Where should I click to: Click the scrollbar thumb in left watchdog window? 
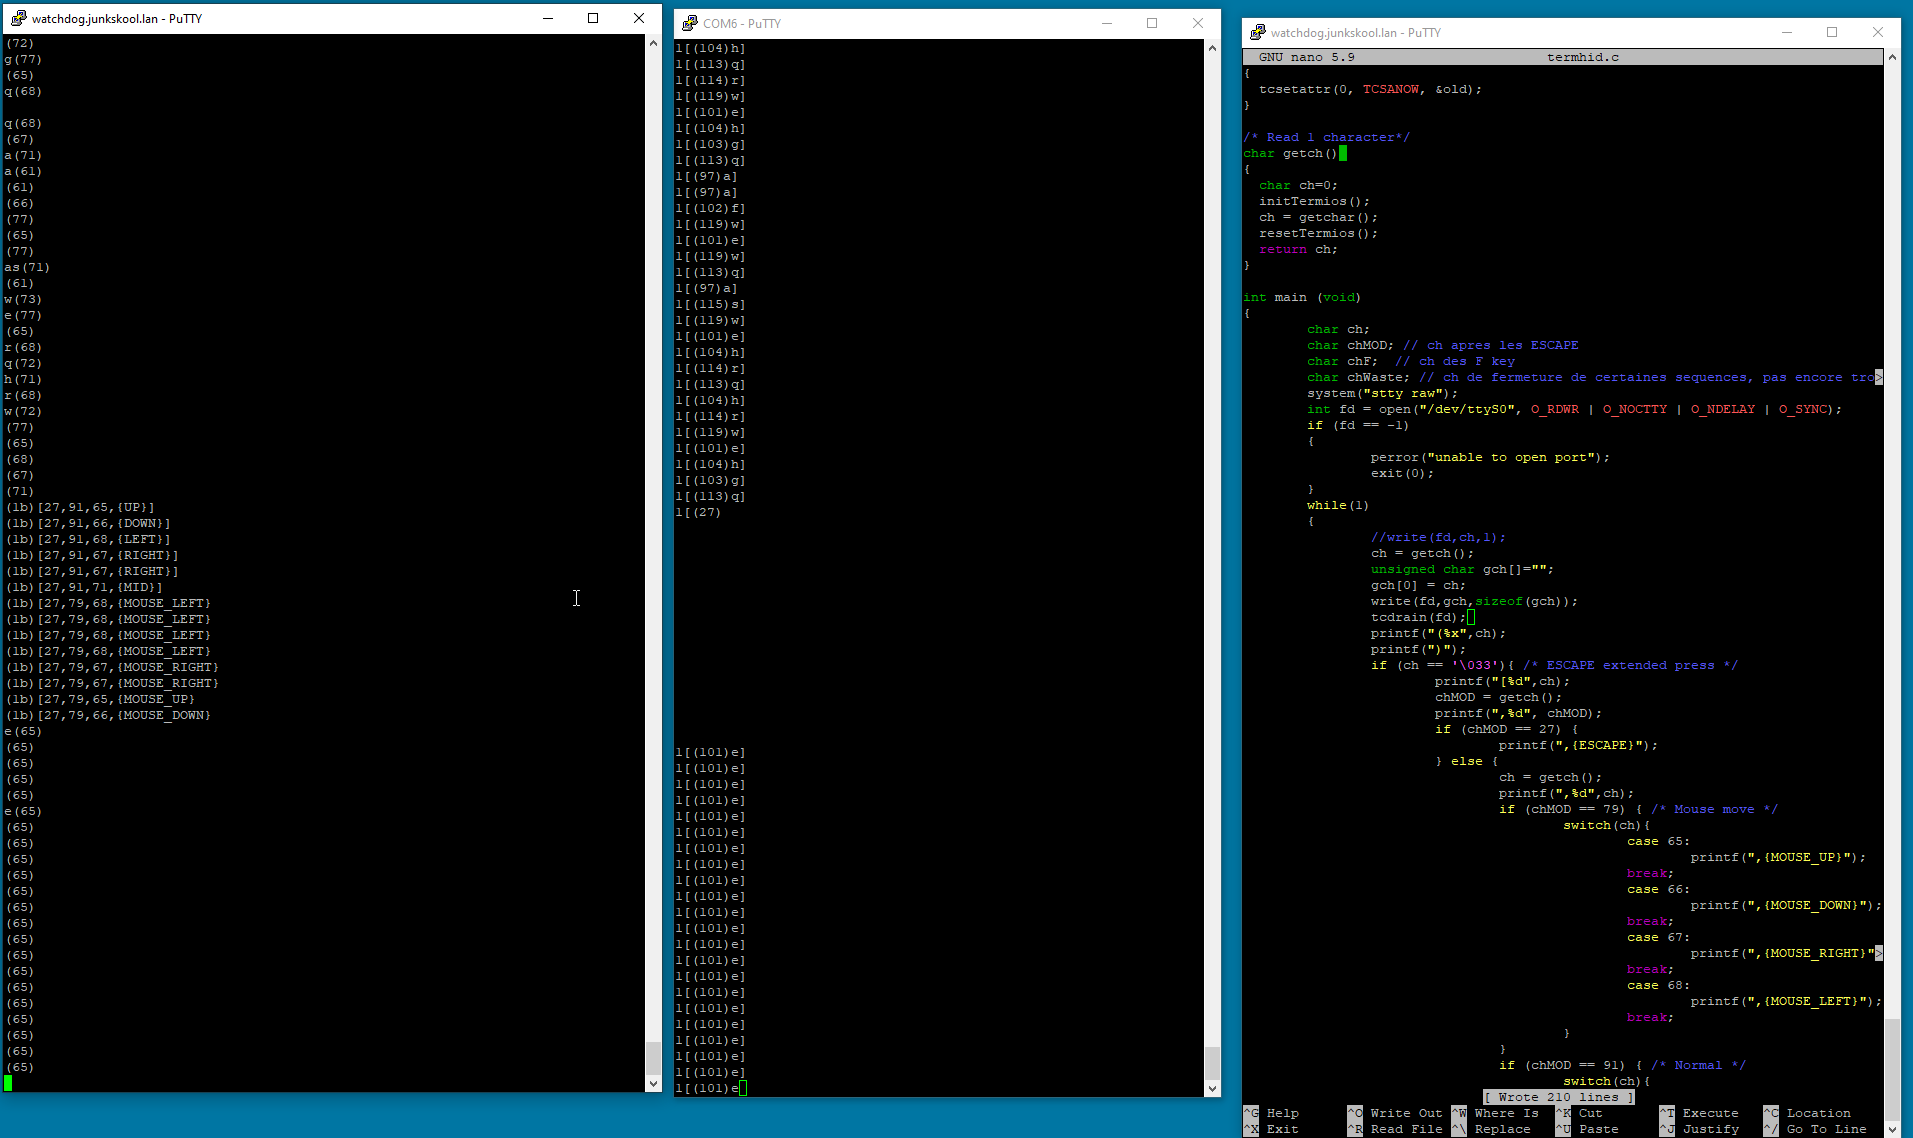[x=653, y=1057]
